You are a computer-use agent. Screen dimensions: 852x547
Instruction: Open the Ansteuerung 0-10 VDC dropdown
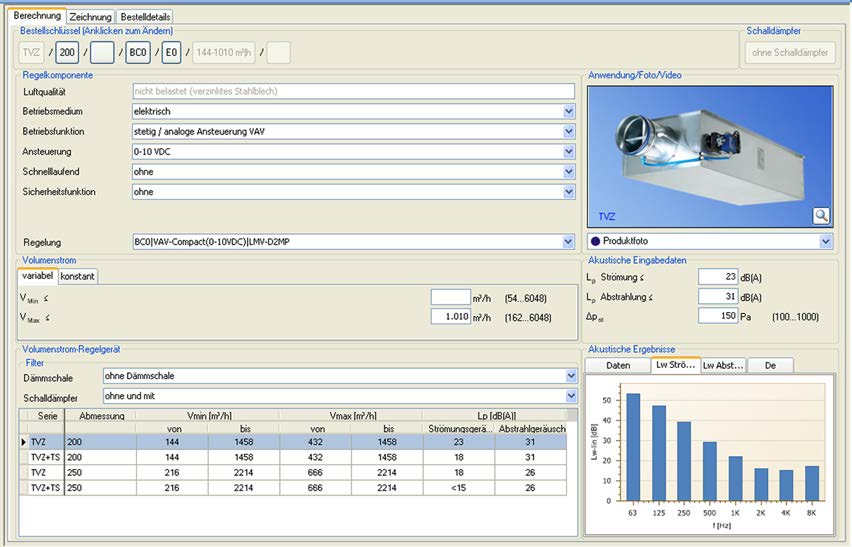click(x=568, y=152)
